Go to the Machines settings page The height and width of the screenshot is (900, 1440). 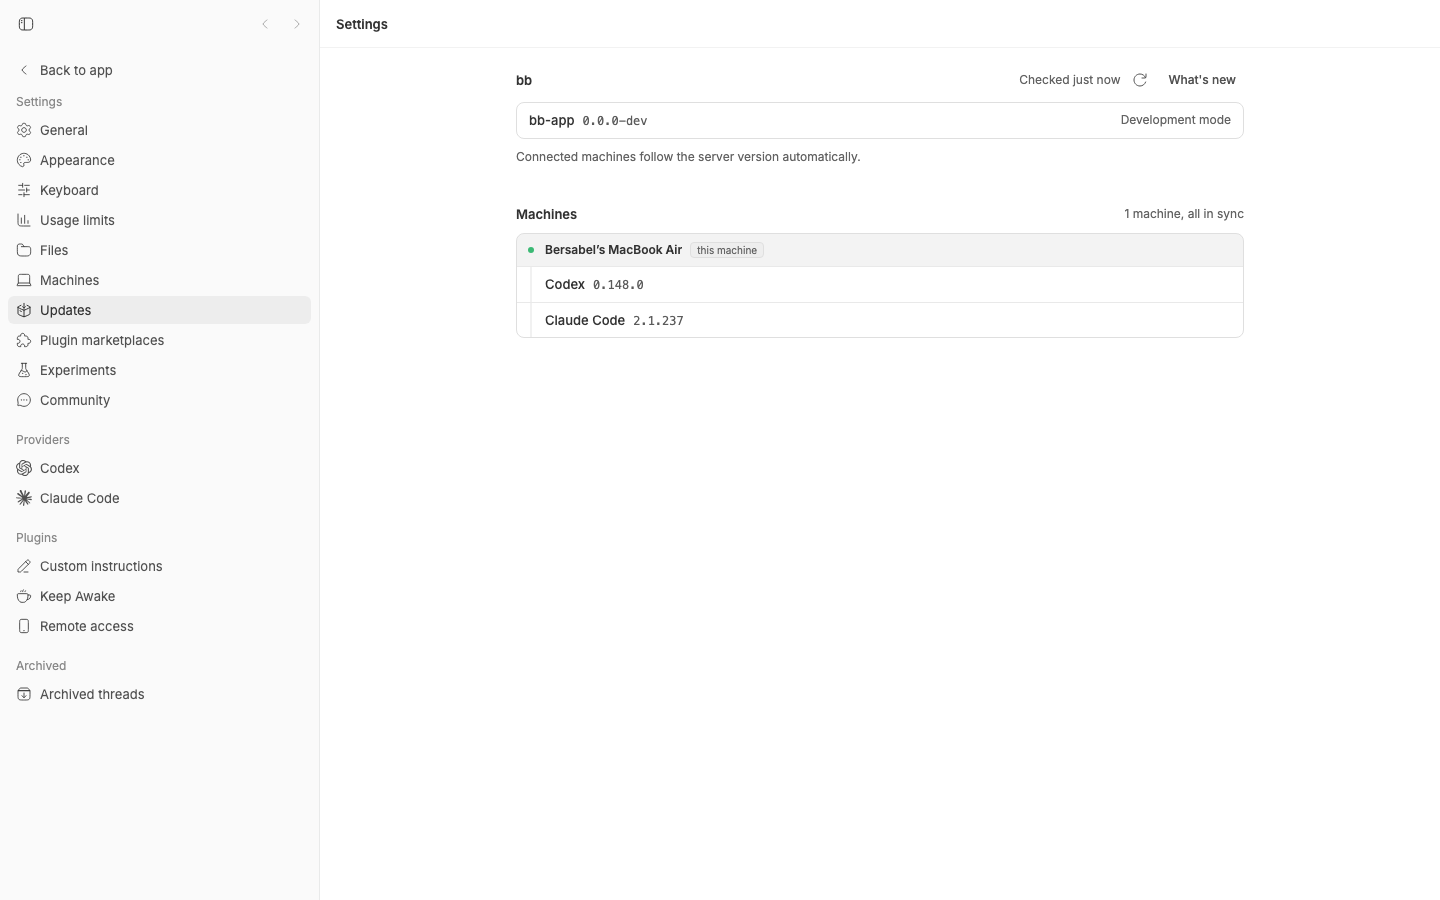159,280
